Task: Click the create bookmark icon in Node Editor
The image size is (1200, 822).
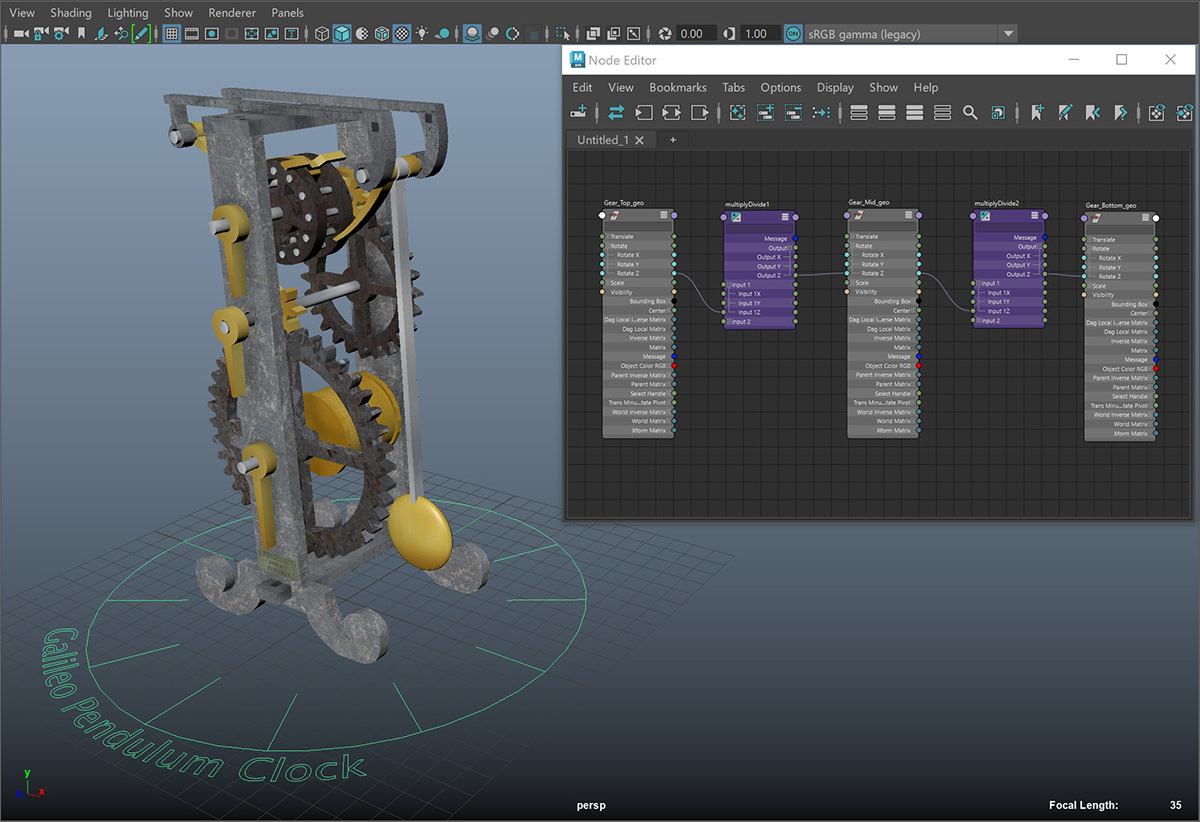Action: (x=1037, y=113)
